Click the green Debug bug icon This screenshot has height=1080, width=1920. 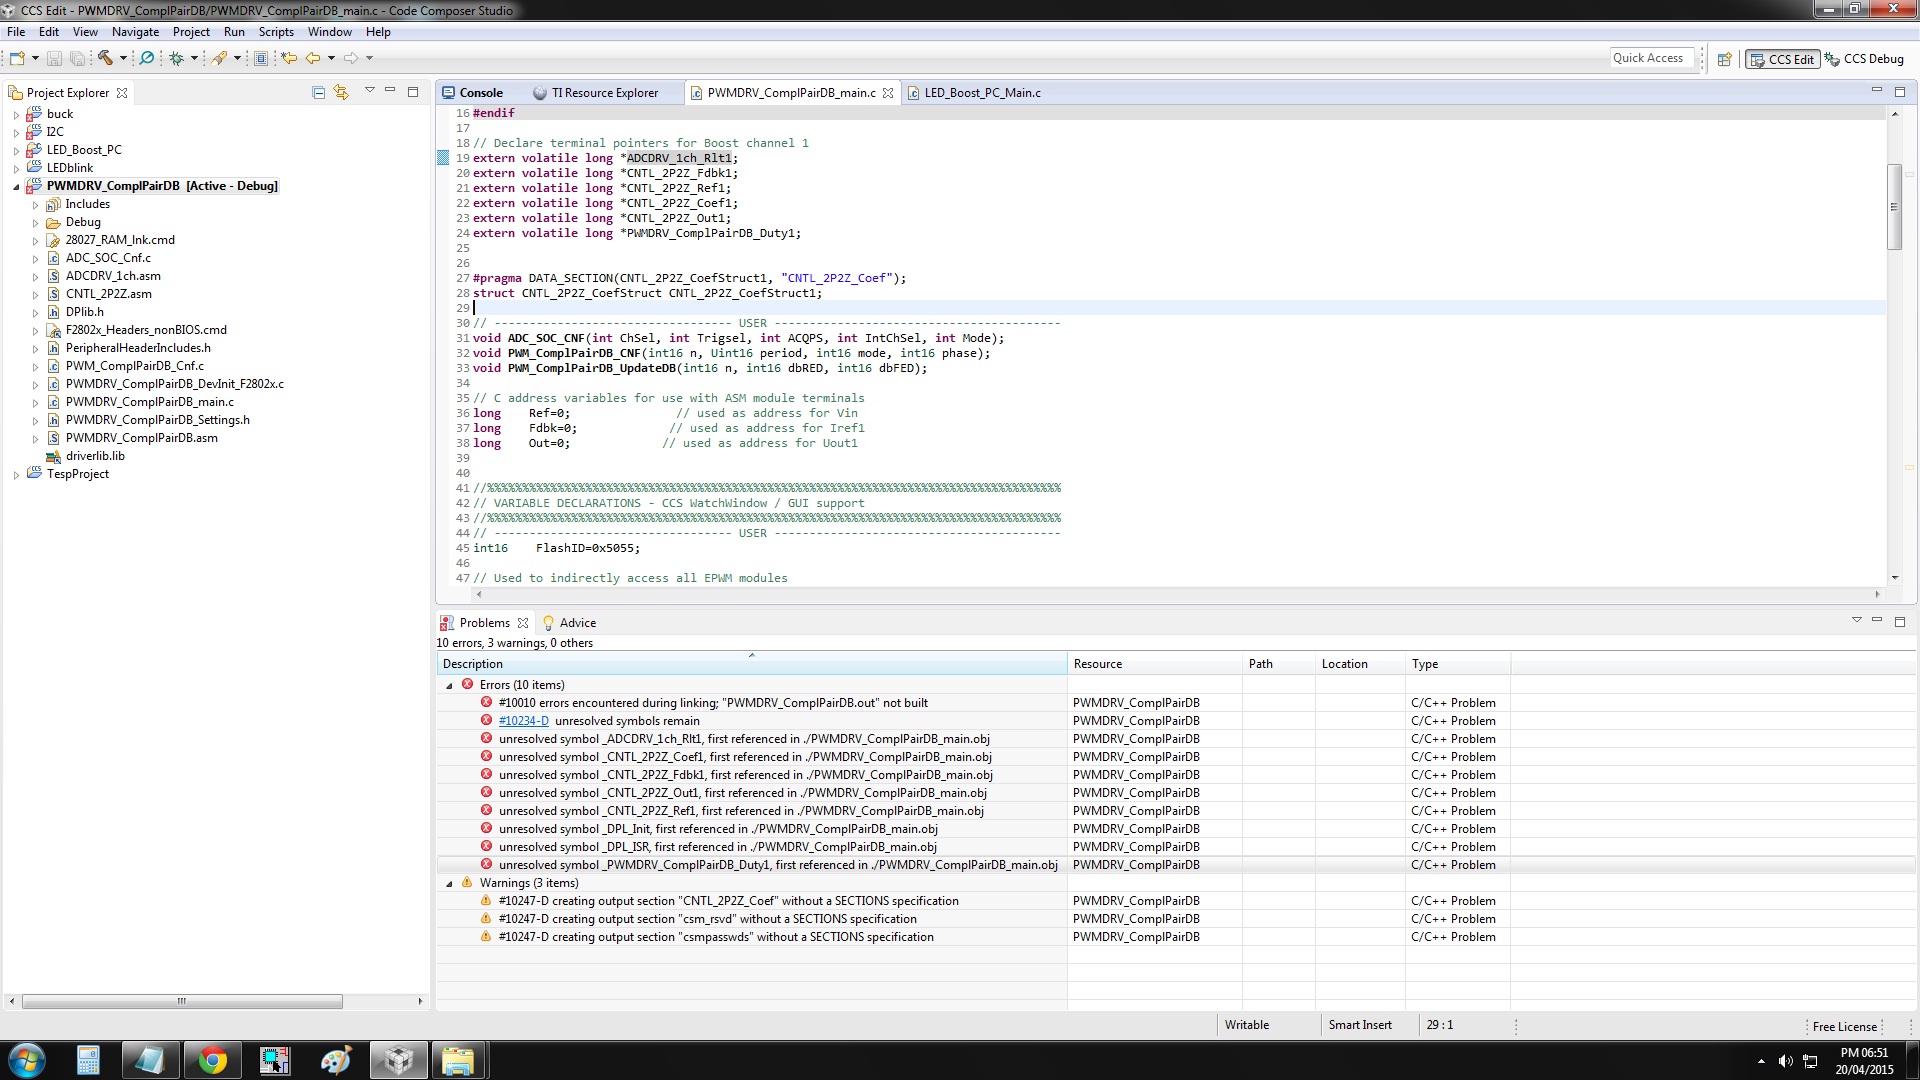(176, 58)
